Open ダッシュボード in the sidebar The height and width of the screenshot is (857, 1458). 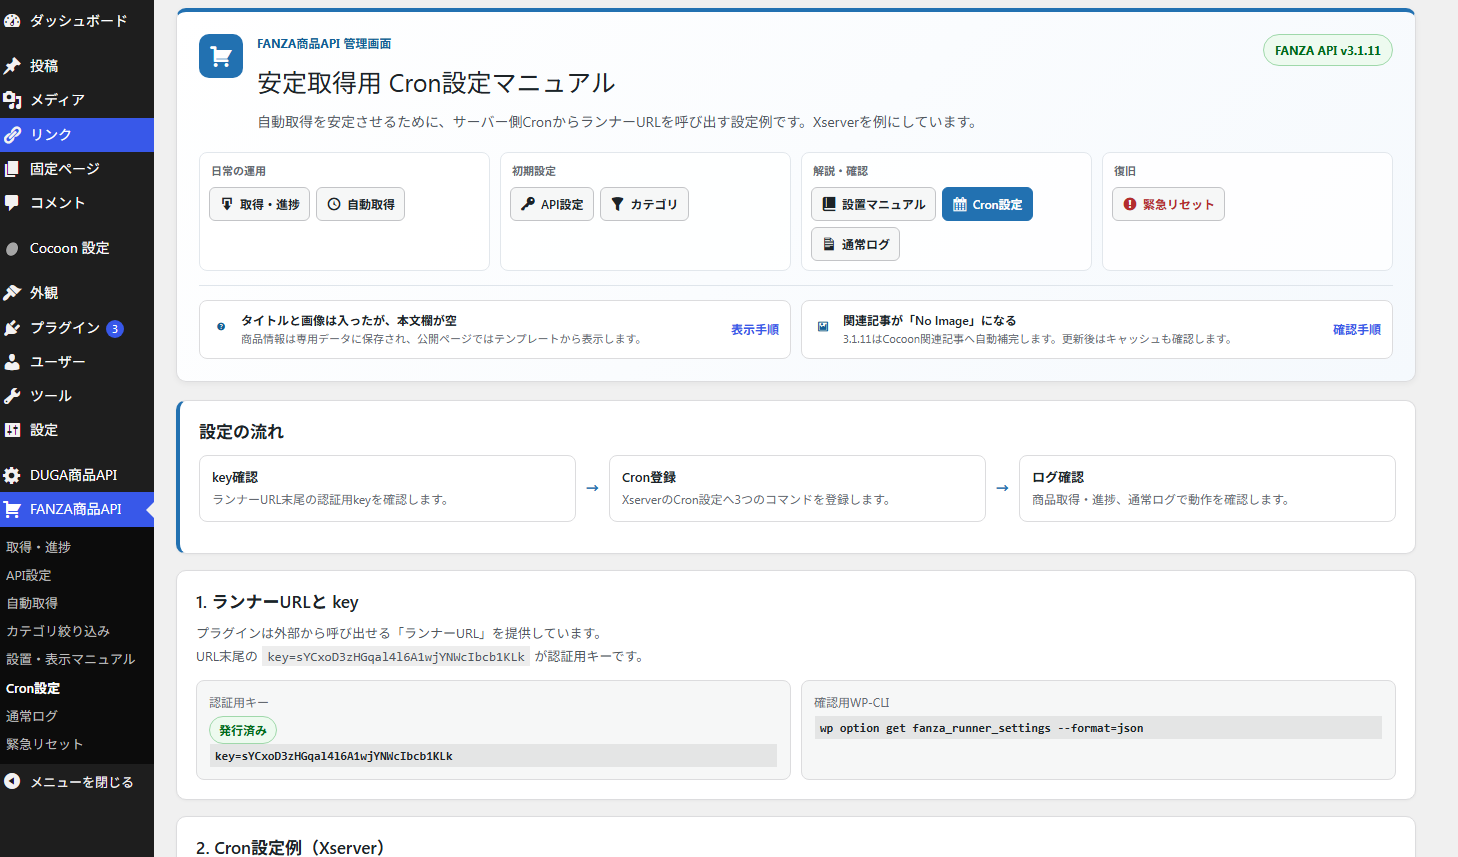77,20
